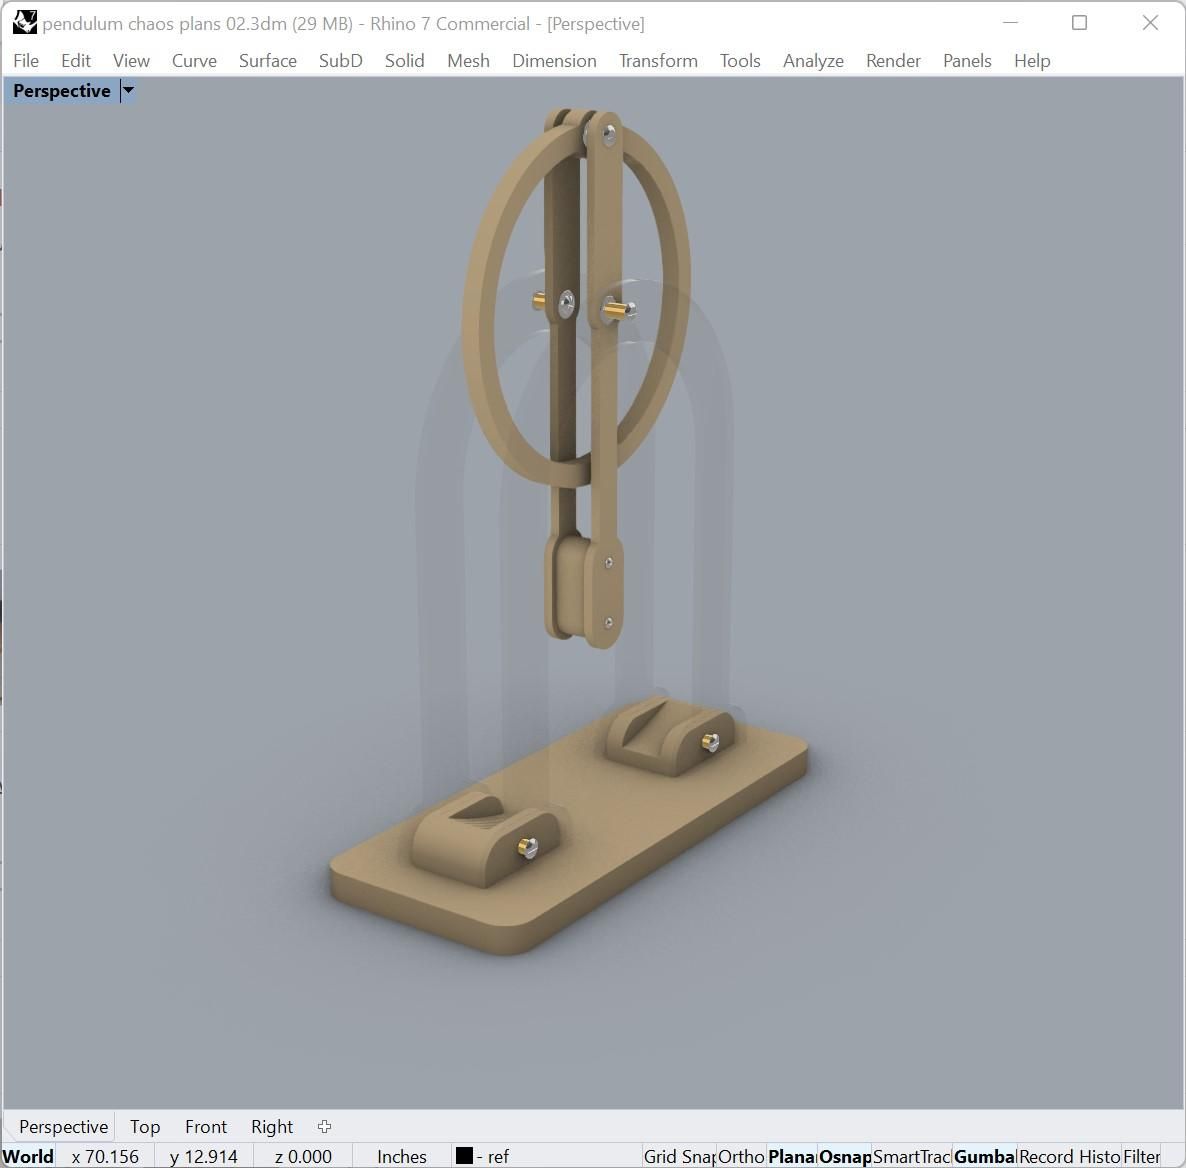Open the Perspective viewport title dropdown menu
1186x1168 pixels.
point(127,90)
